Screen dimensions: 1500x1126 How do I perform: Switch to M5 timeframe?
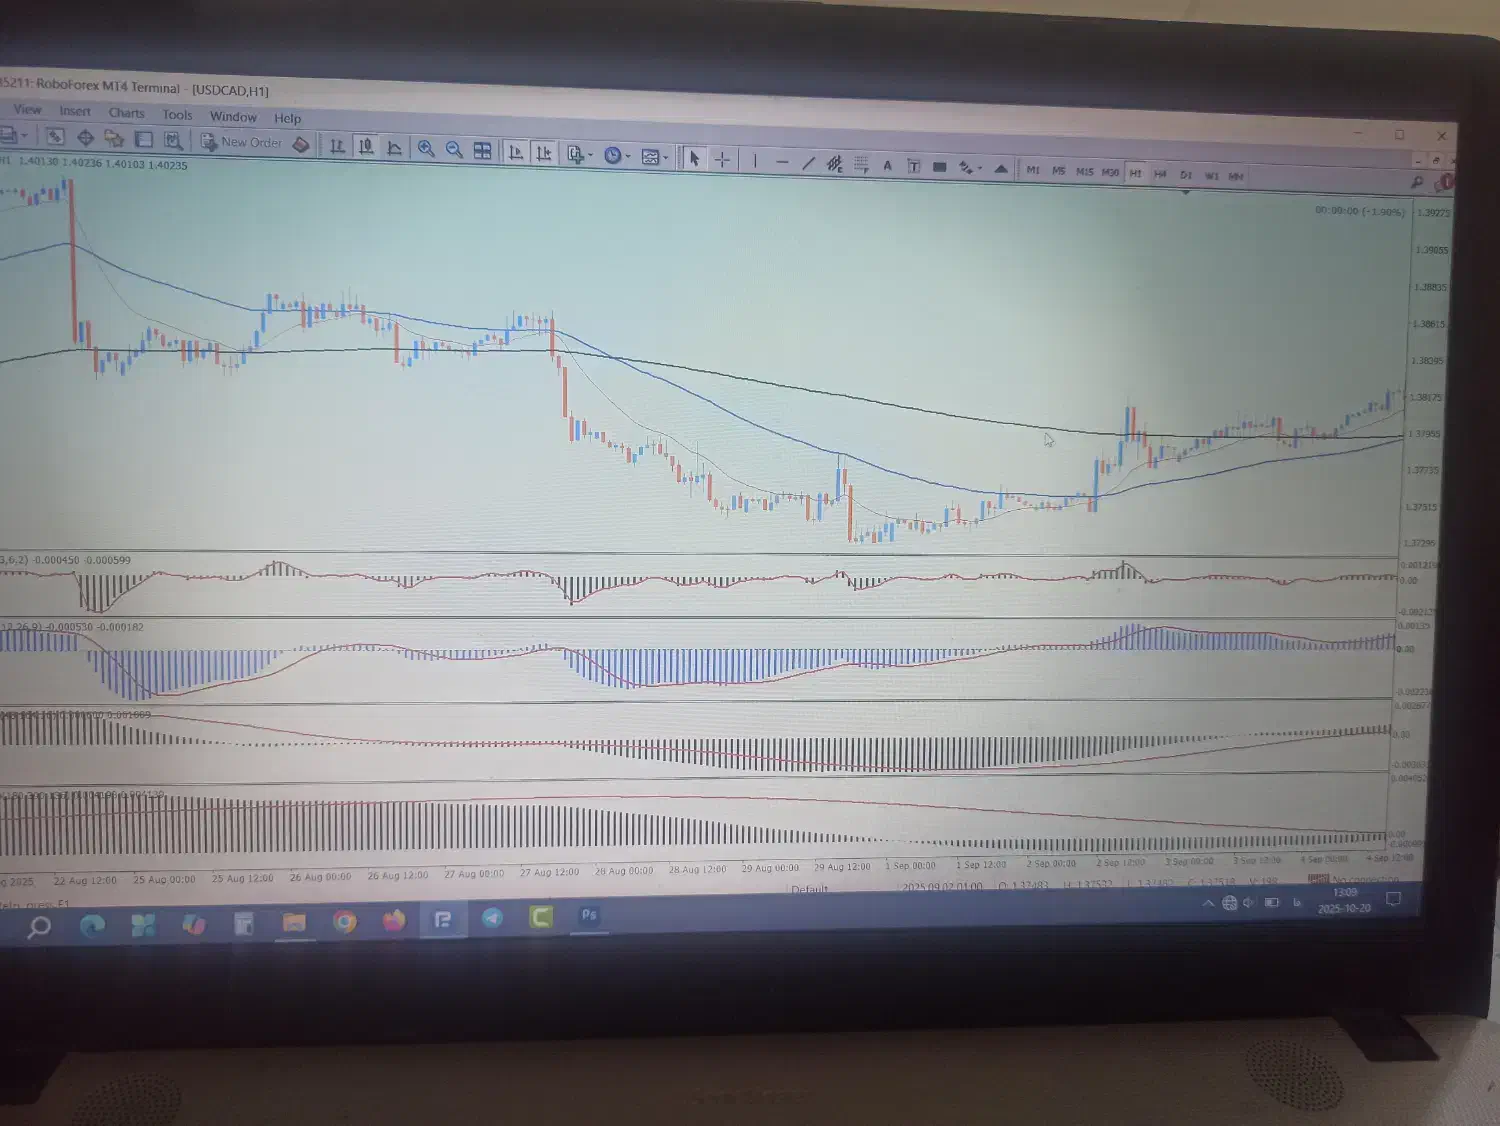coord(1058,171)
